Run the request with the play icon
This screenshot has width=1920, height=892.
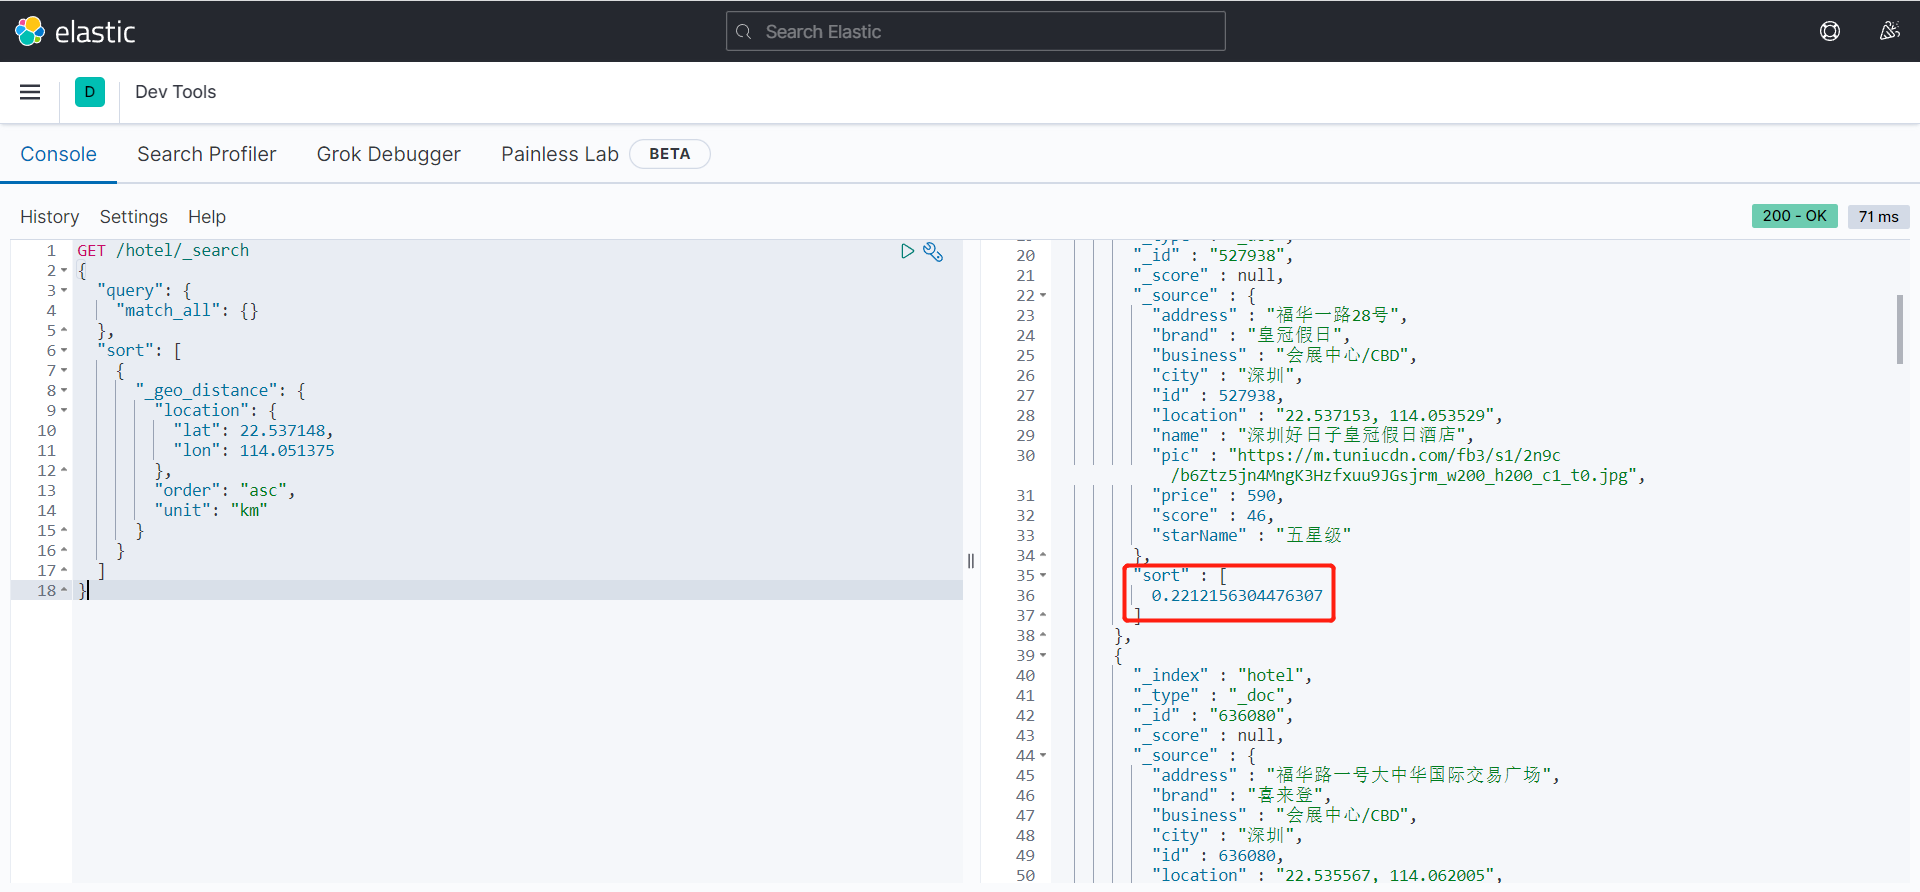tap(907, 251)
